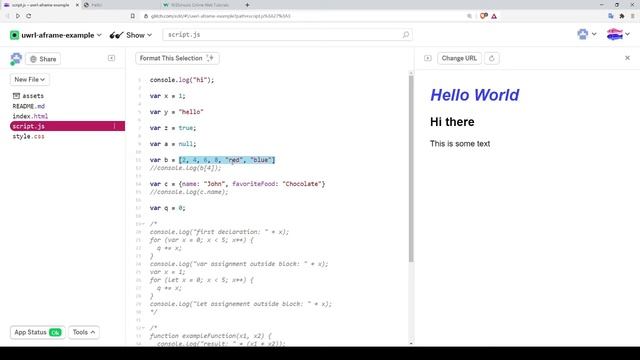
Task: Expand the Tools menu
Action: click(x=84, y=332)
